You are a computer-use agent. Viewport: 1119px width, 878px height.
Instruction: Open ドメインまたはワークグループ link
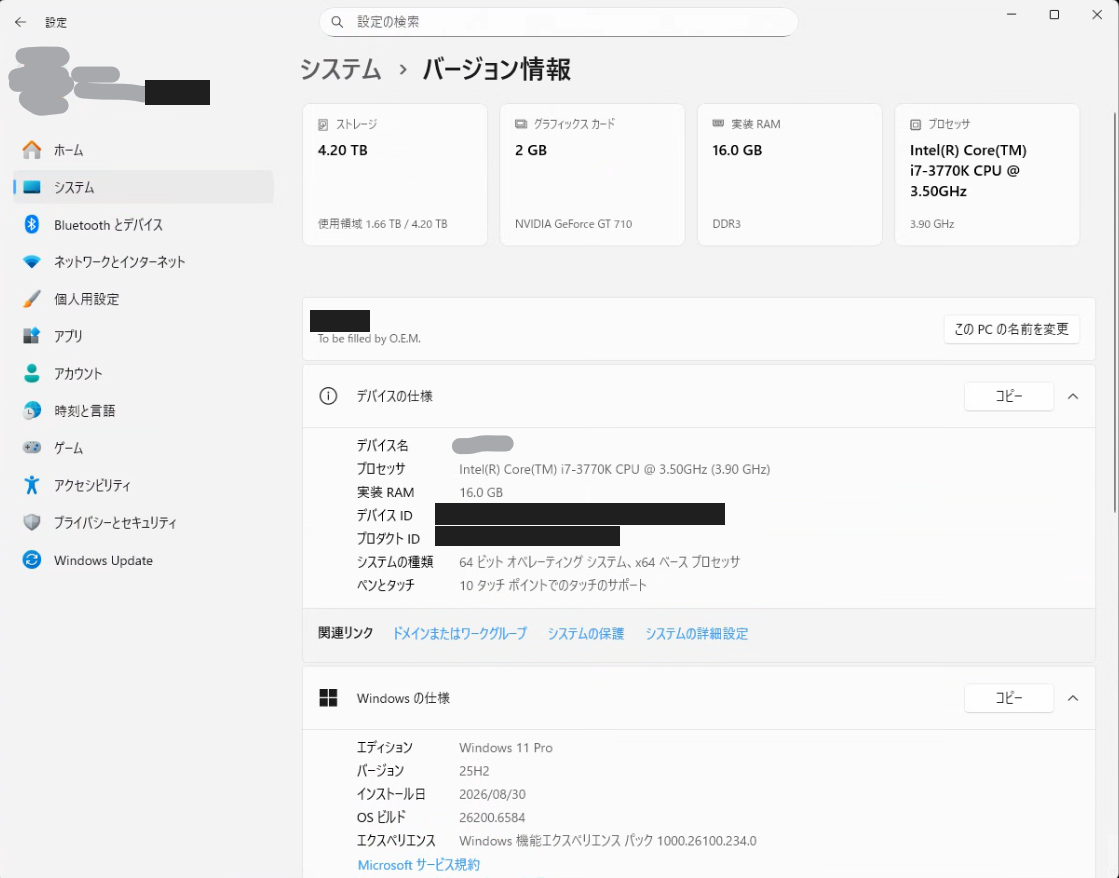click(460, 633)
